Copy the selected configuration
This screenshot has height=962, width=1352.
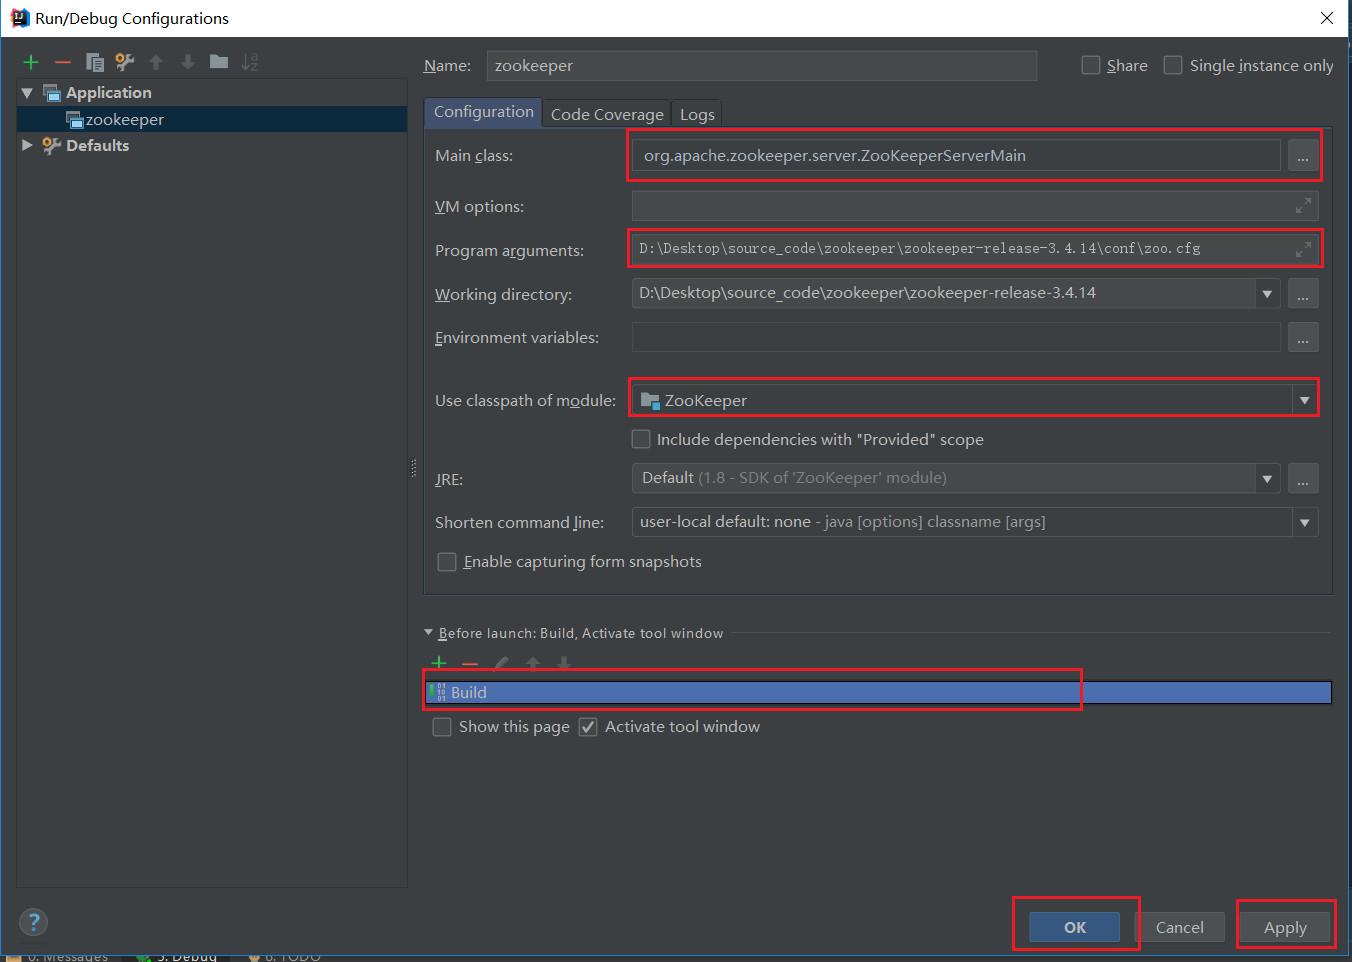95,62
